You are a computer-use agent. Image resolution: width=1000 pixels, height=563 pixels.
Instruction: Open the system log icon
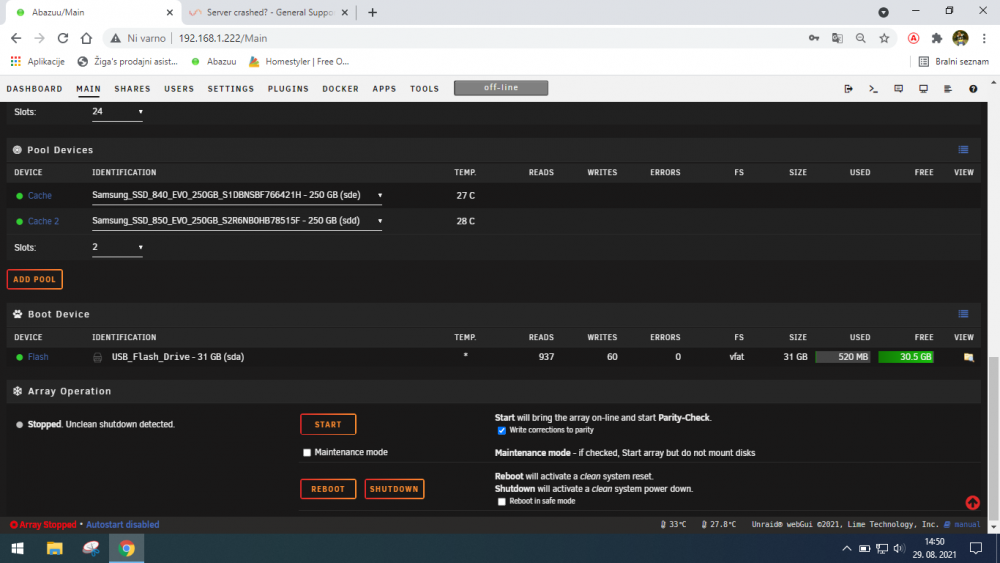tap(948, 89)
